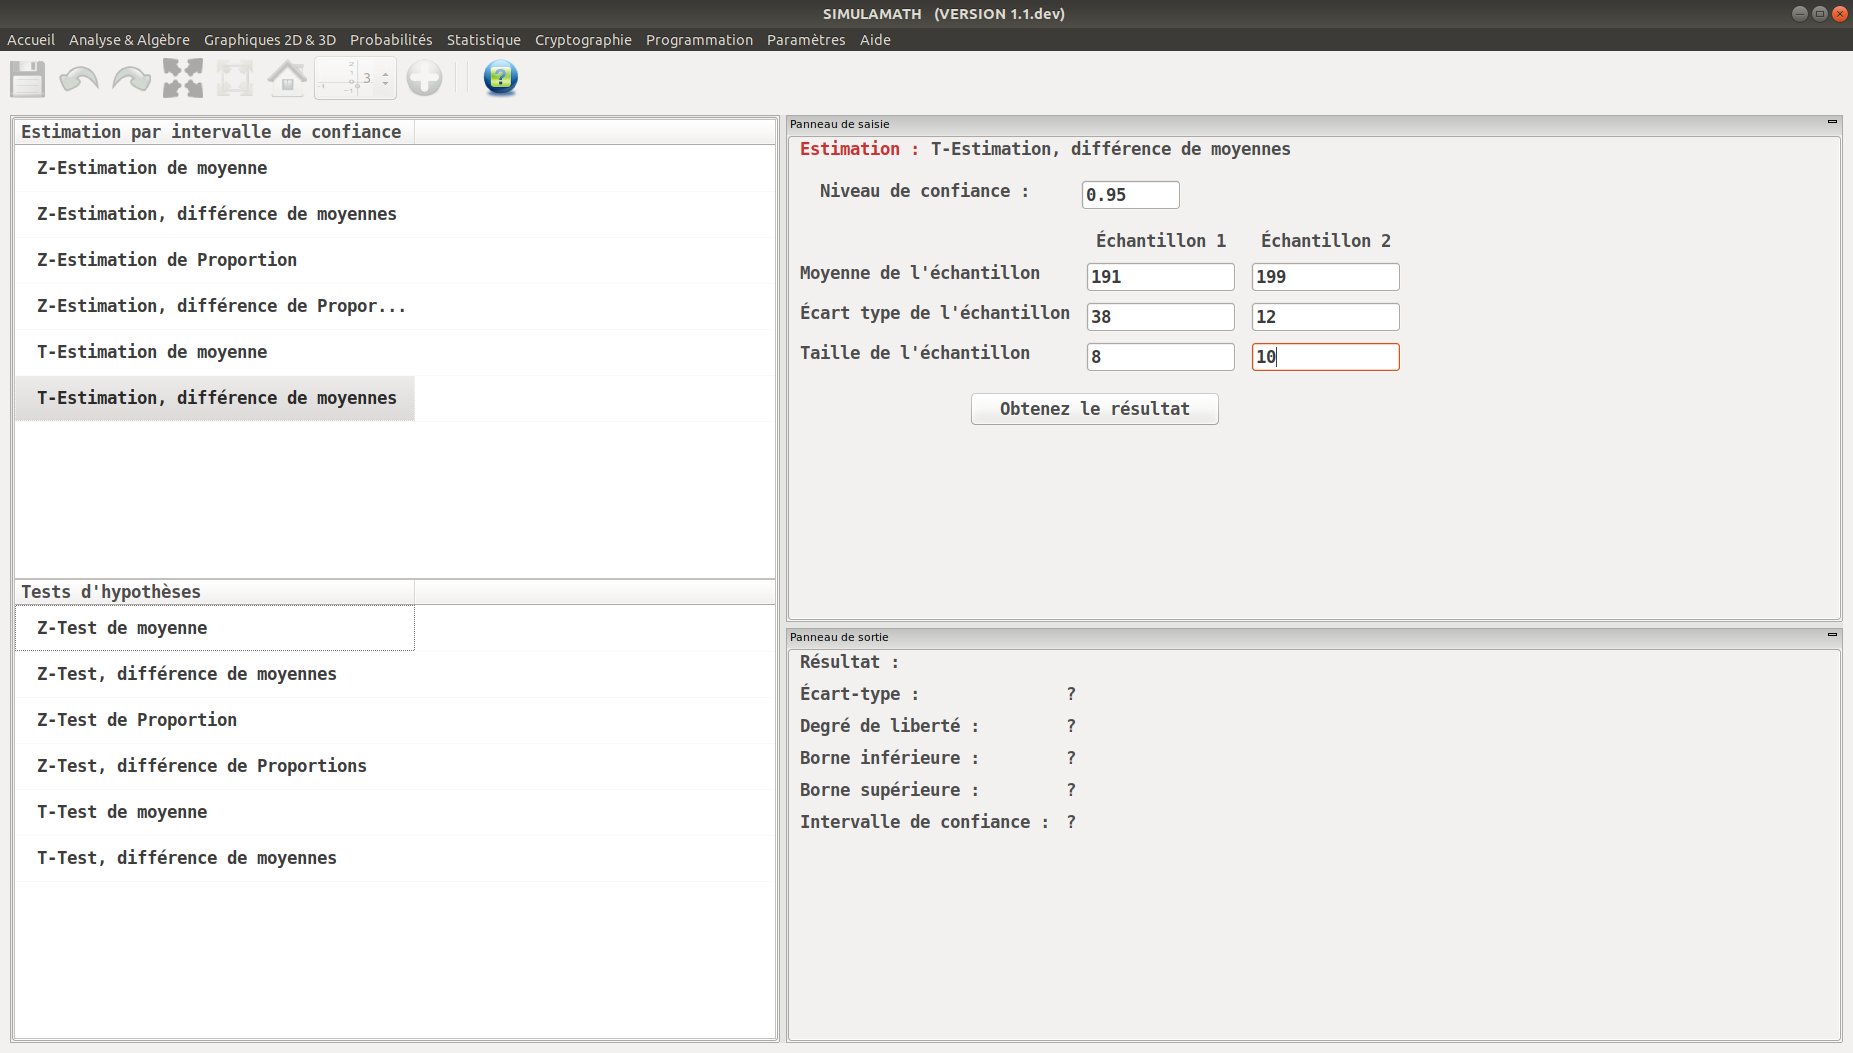Increase the toolbar spinbox value
This screenshot has width=1853, height=1053.
386,72
